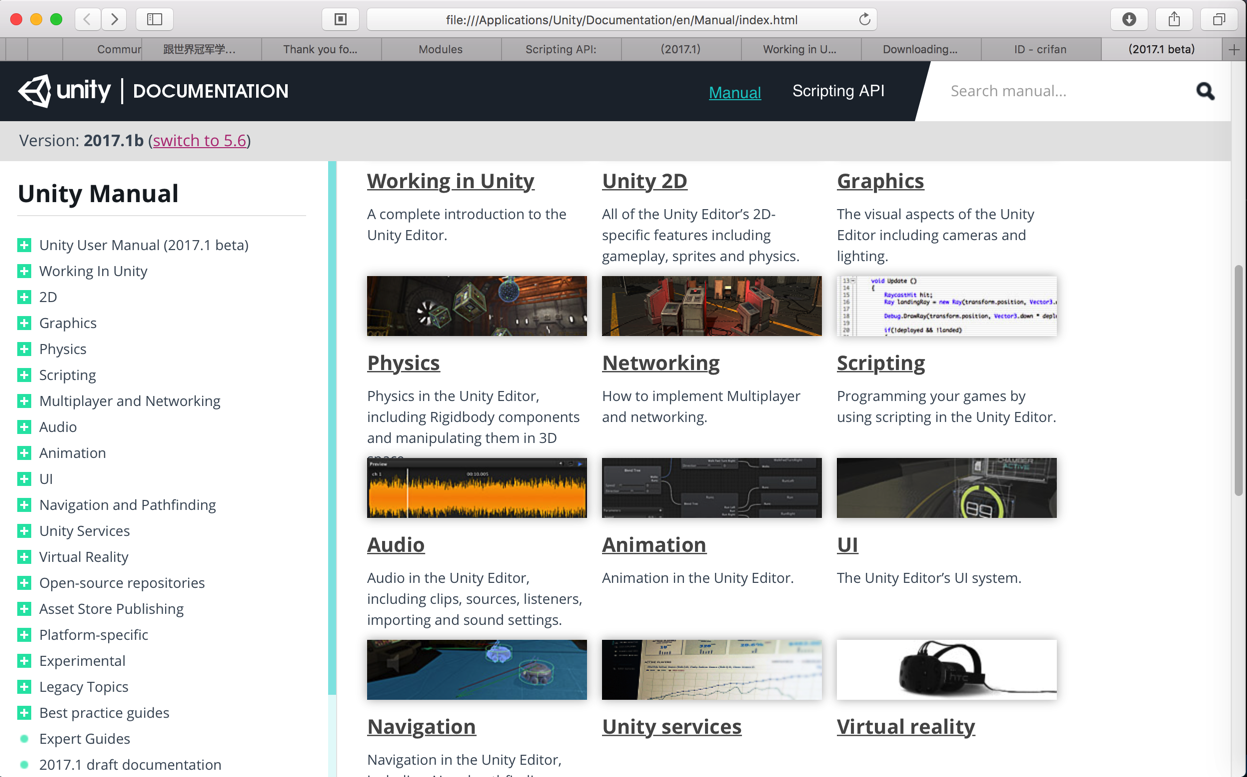1247x777 pixels.
Task: Open the Physics heading link in content
Action: (403, 363)
